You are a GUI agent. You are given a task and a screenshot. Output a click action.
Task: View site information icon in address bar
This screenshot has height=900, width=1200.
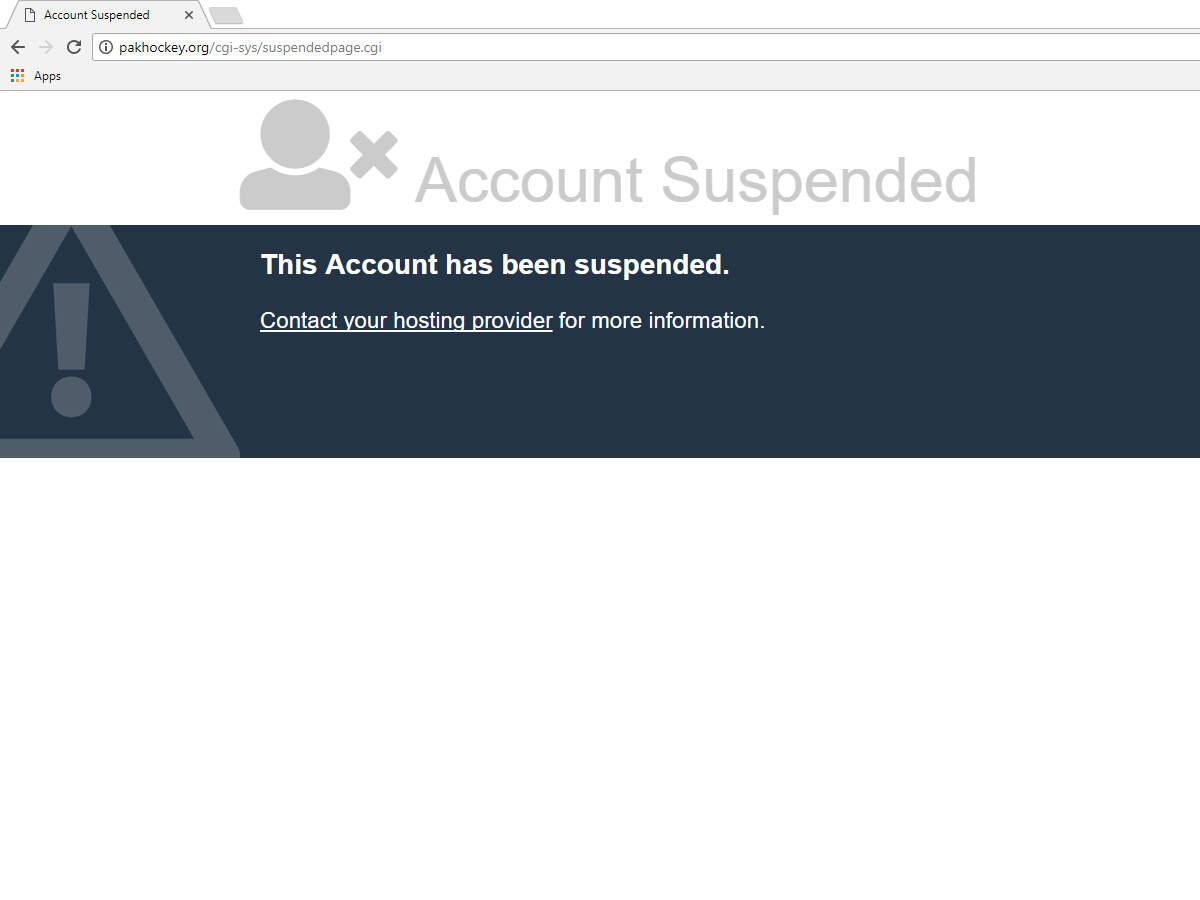tap(106, 47)
